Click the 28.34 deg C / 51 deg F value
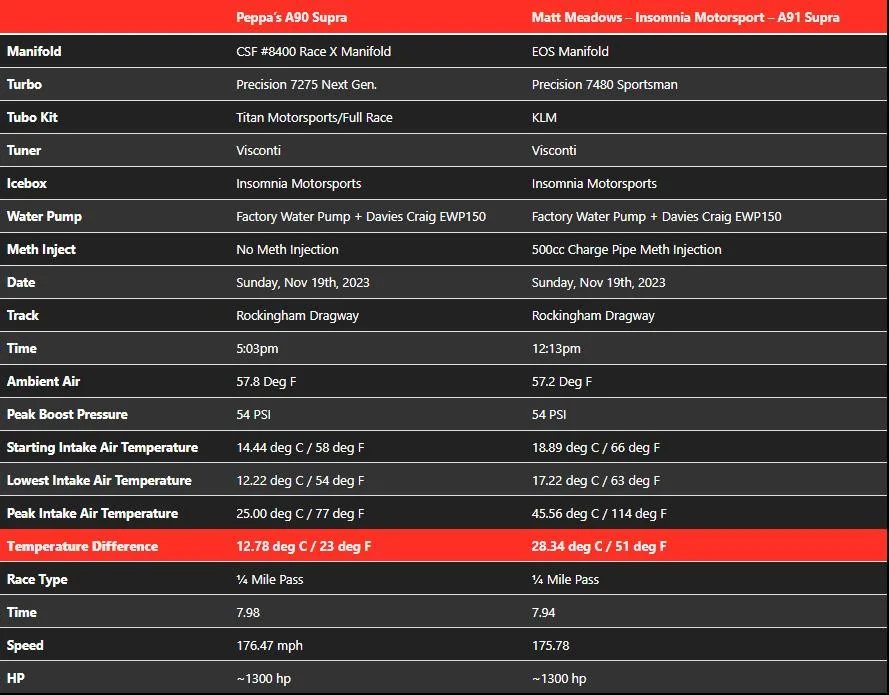Image resolution: width=889 pixels, height=695 pixels. pyautogui.click(x=599, y=546)
